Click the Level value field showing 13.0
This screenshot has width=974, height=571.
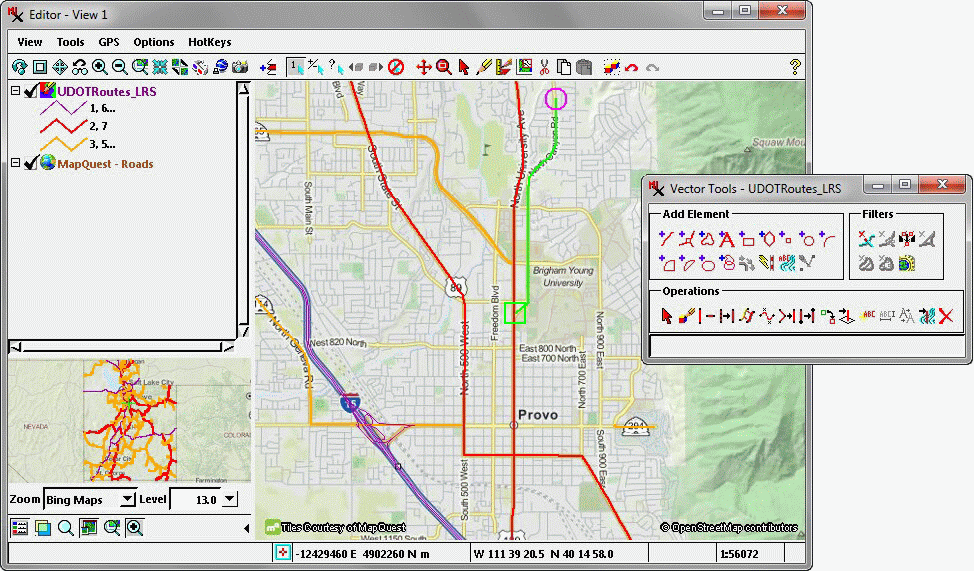click(196, 500)
